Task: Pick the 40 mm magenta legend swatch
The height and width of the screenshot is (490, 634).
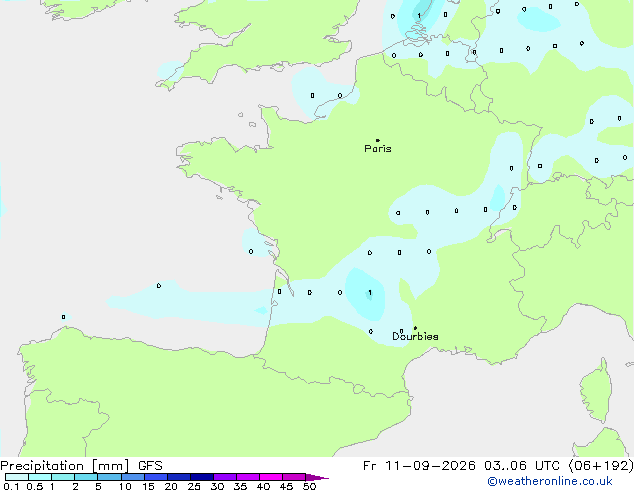Action: [x=271, y=477]
